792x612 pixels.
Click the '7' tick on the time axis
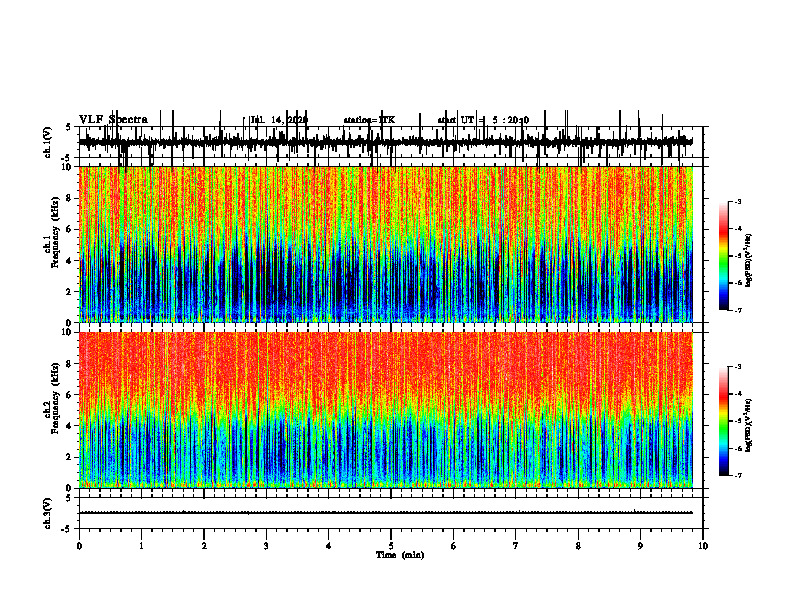(516, 546)
